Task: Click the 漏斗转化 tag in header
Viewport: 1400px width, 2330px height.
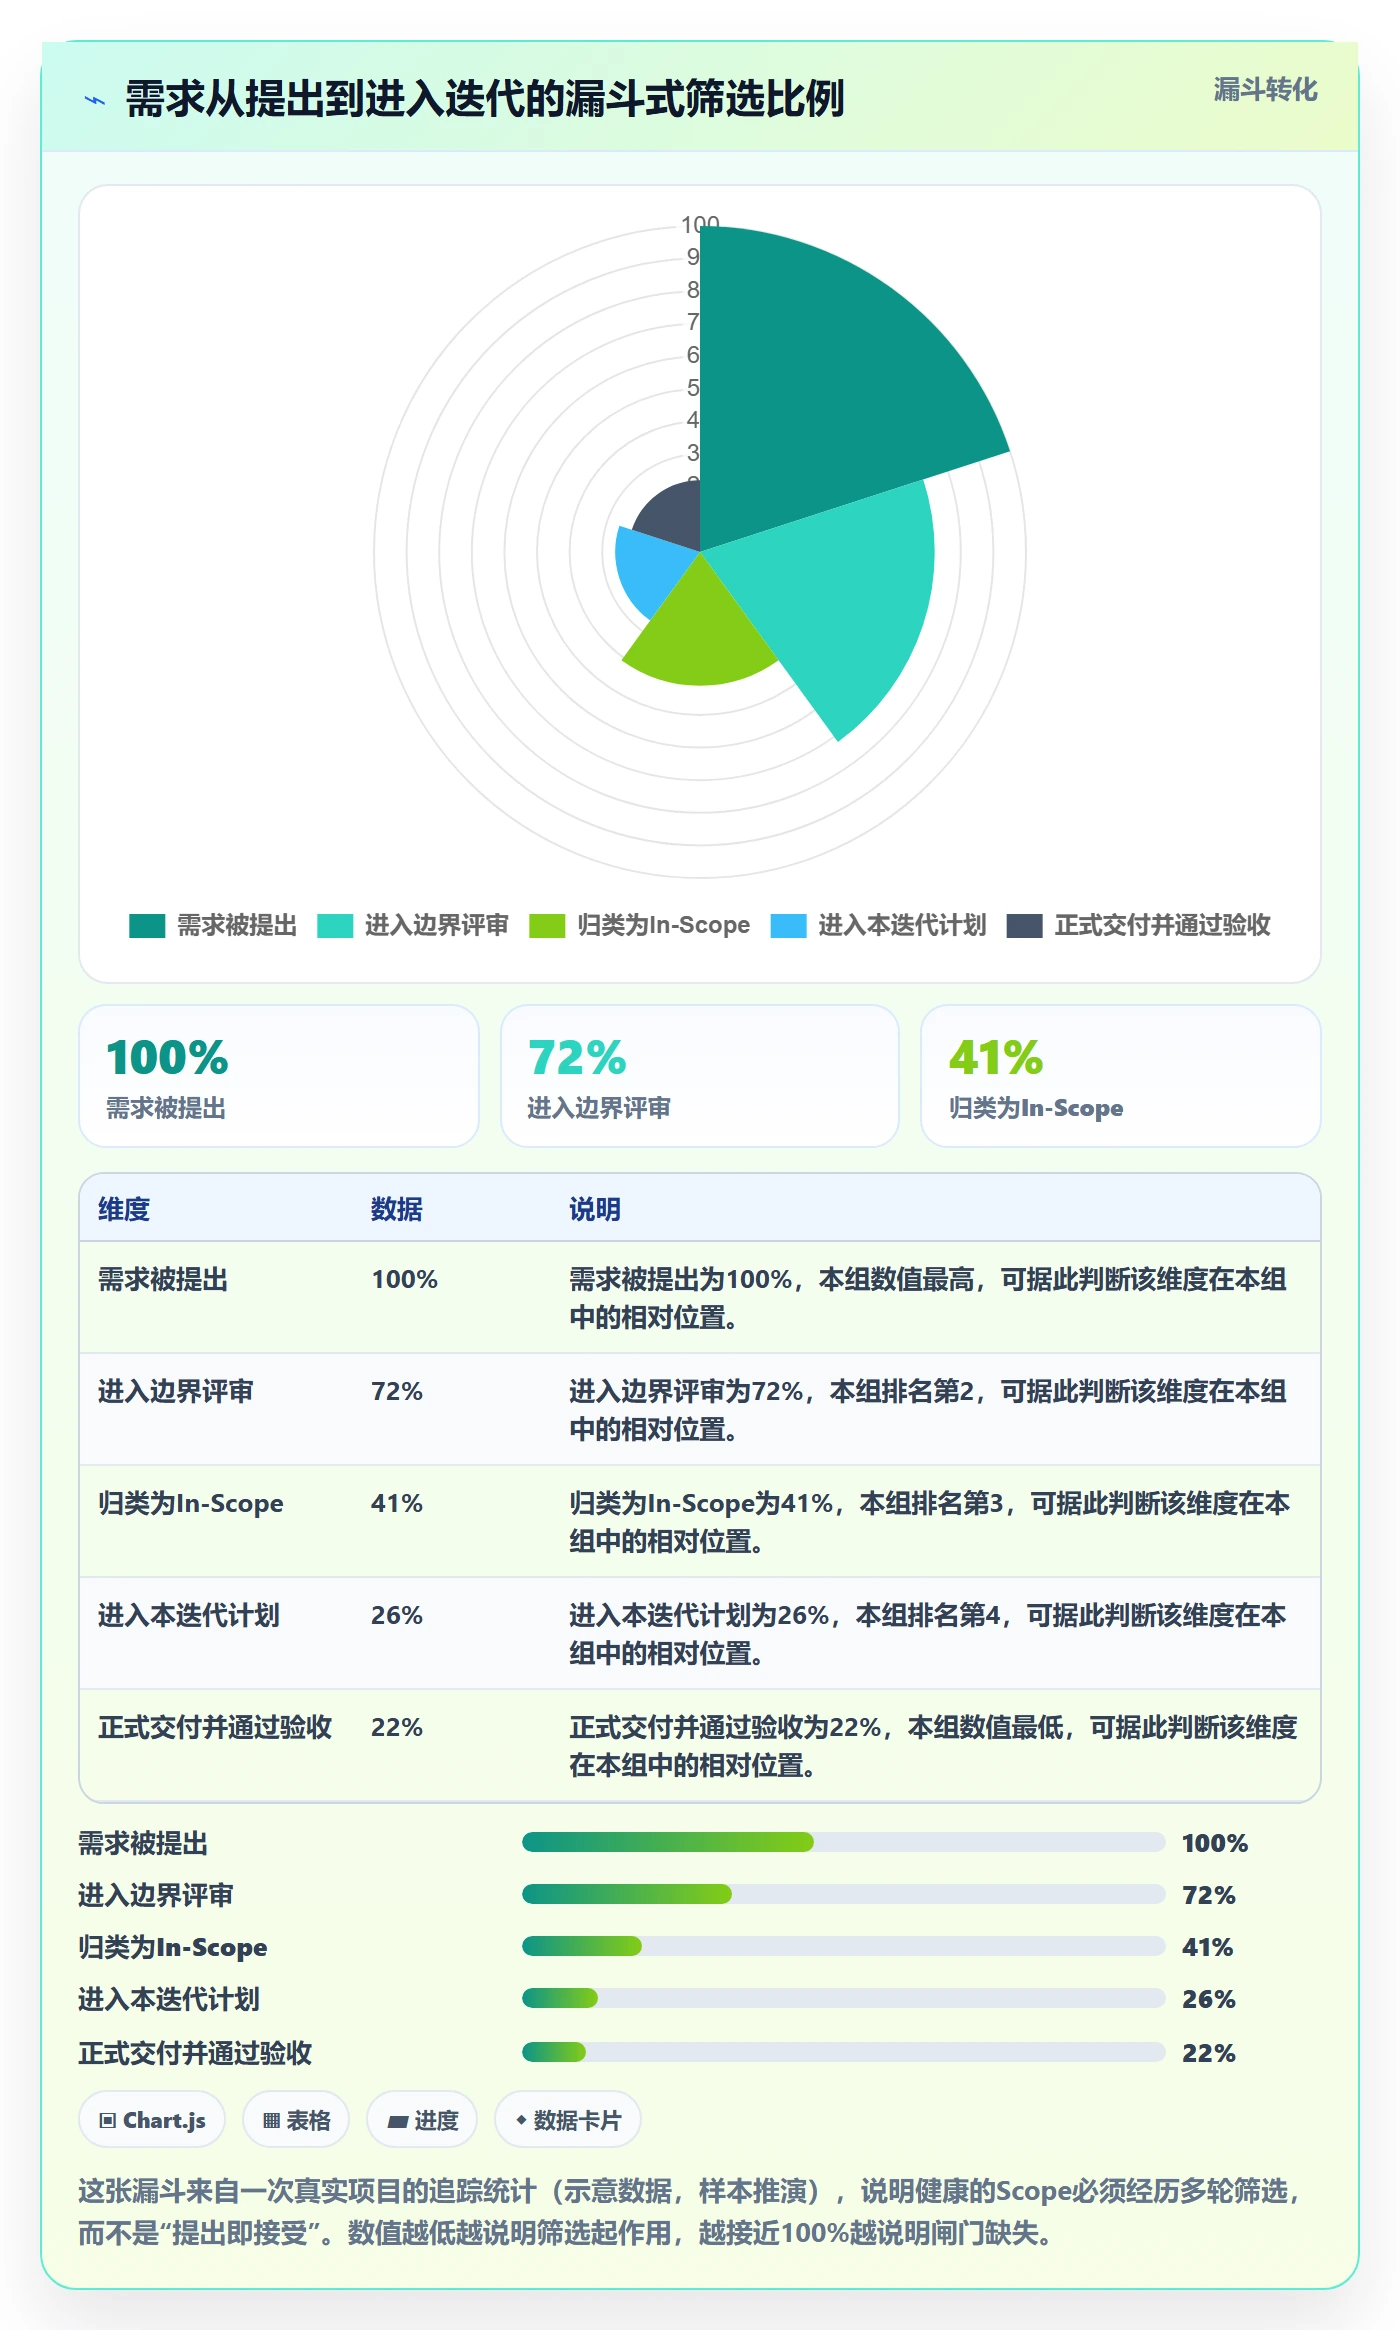Action: point(1265,90)
